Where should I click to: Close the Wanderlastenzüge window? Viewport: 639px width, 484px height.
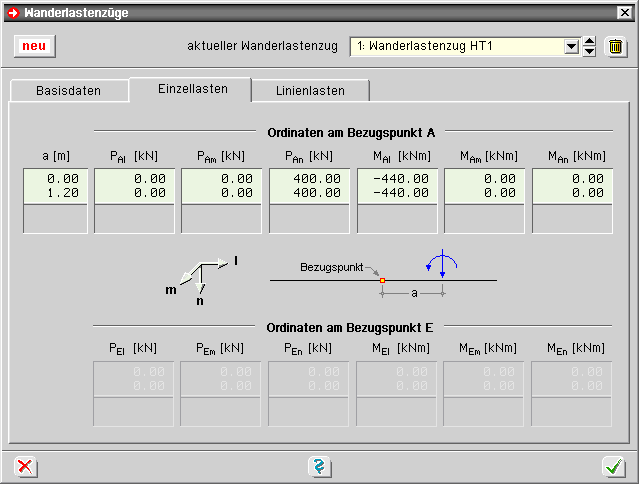tap(625, 12)
